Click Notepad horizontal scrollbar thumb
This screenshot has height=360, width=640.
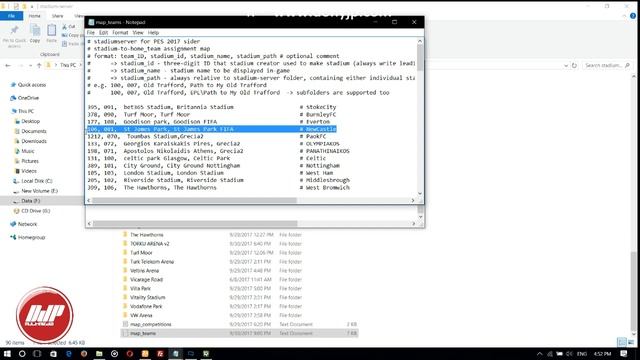coord(194,200)
